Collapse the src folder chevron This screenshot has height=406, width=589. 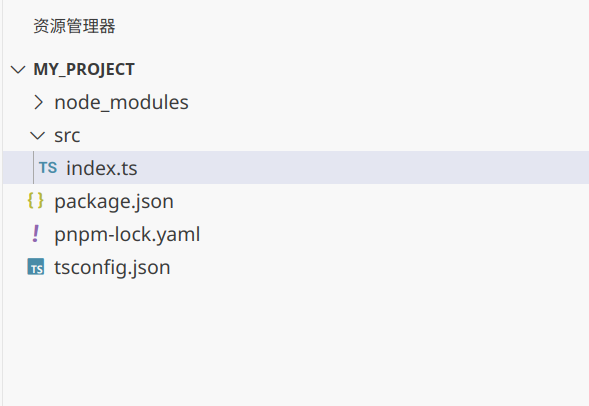click(37, 135)
